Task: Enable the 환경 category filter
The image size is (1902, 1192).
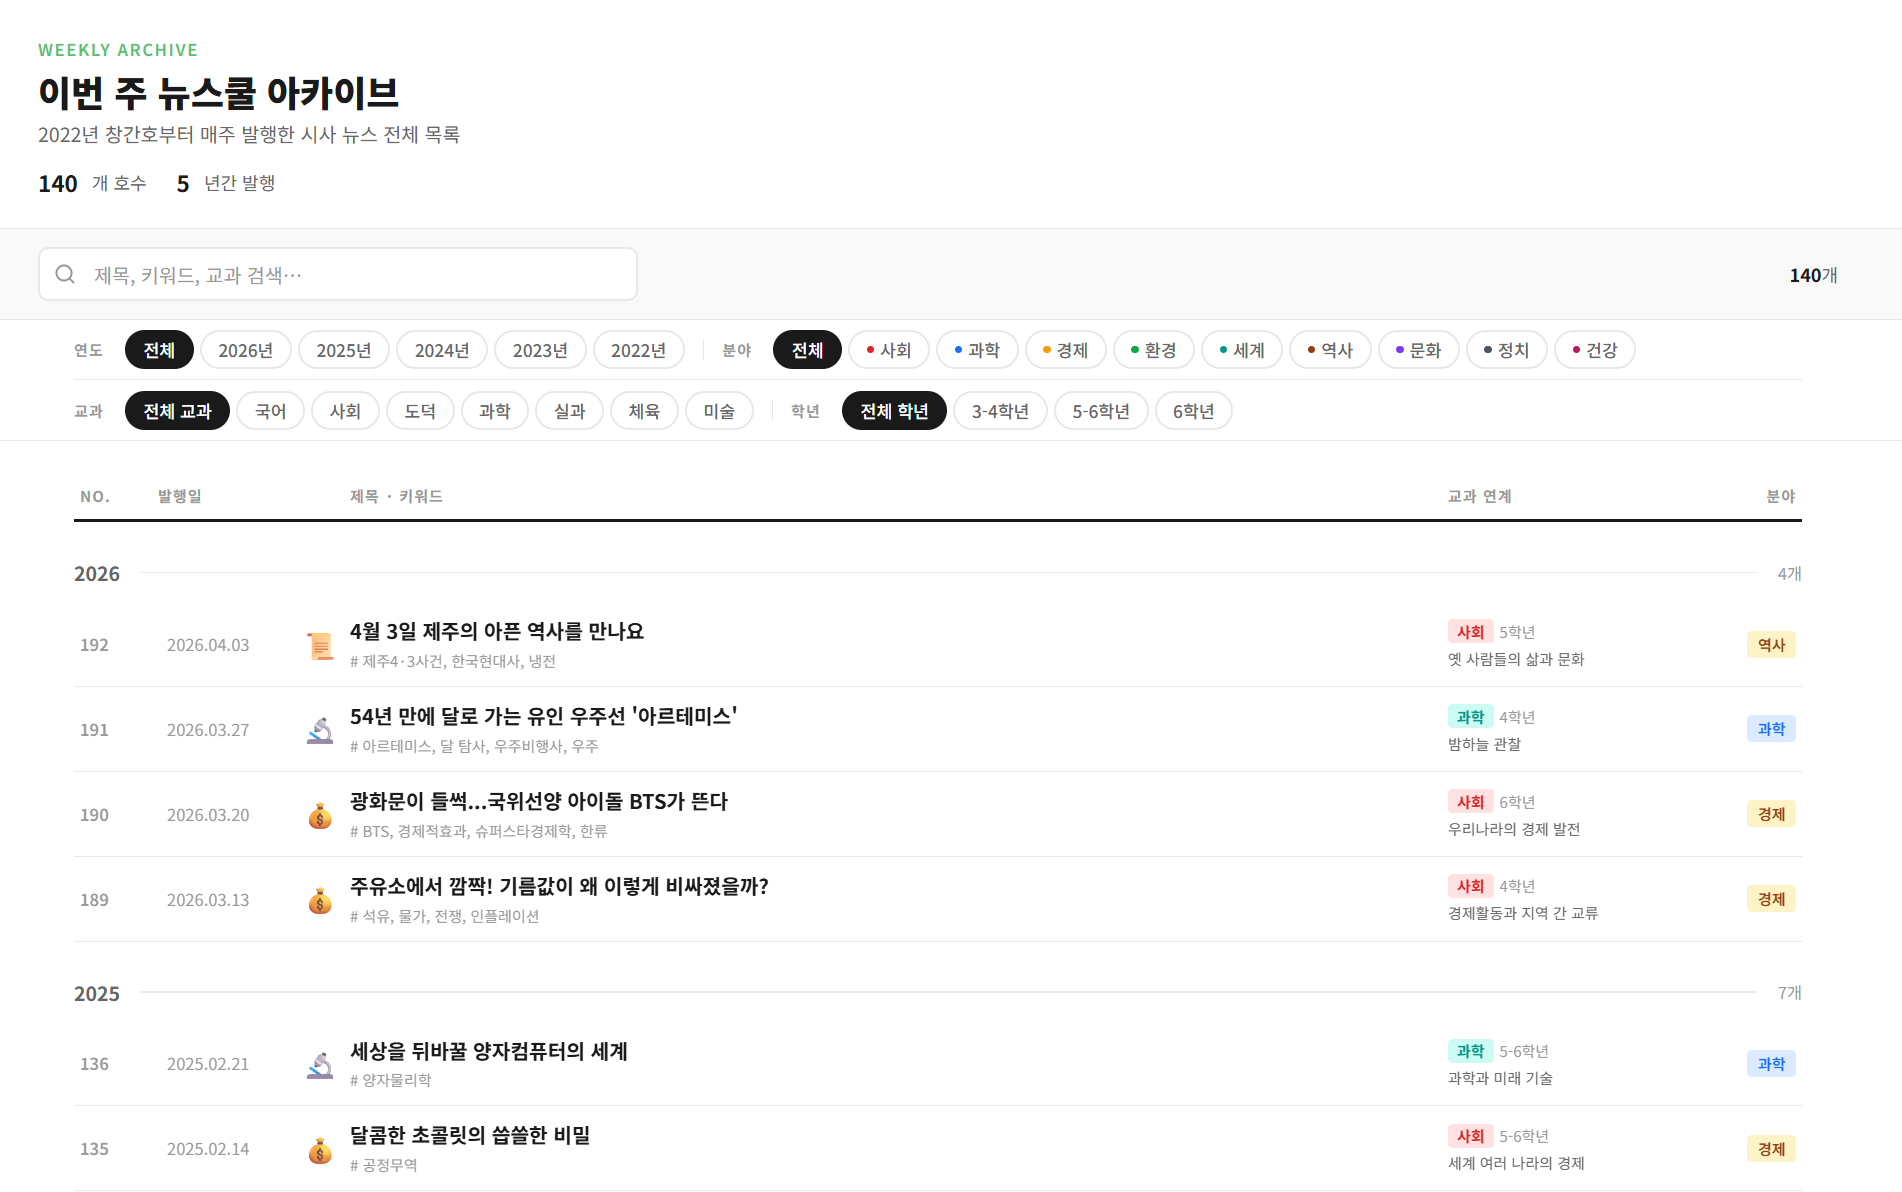Action: pyautogui.click(x=1153, y=350)
